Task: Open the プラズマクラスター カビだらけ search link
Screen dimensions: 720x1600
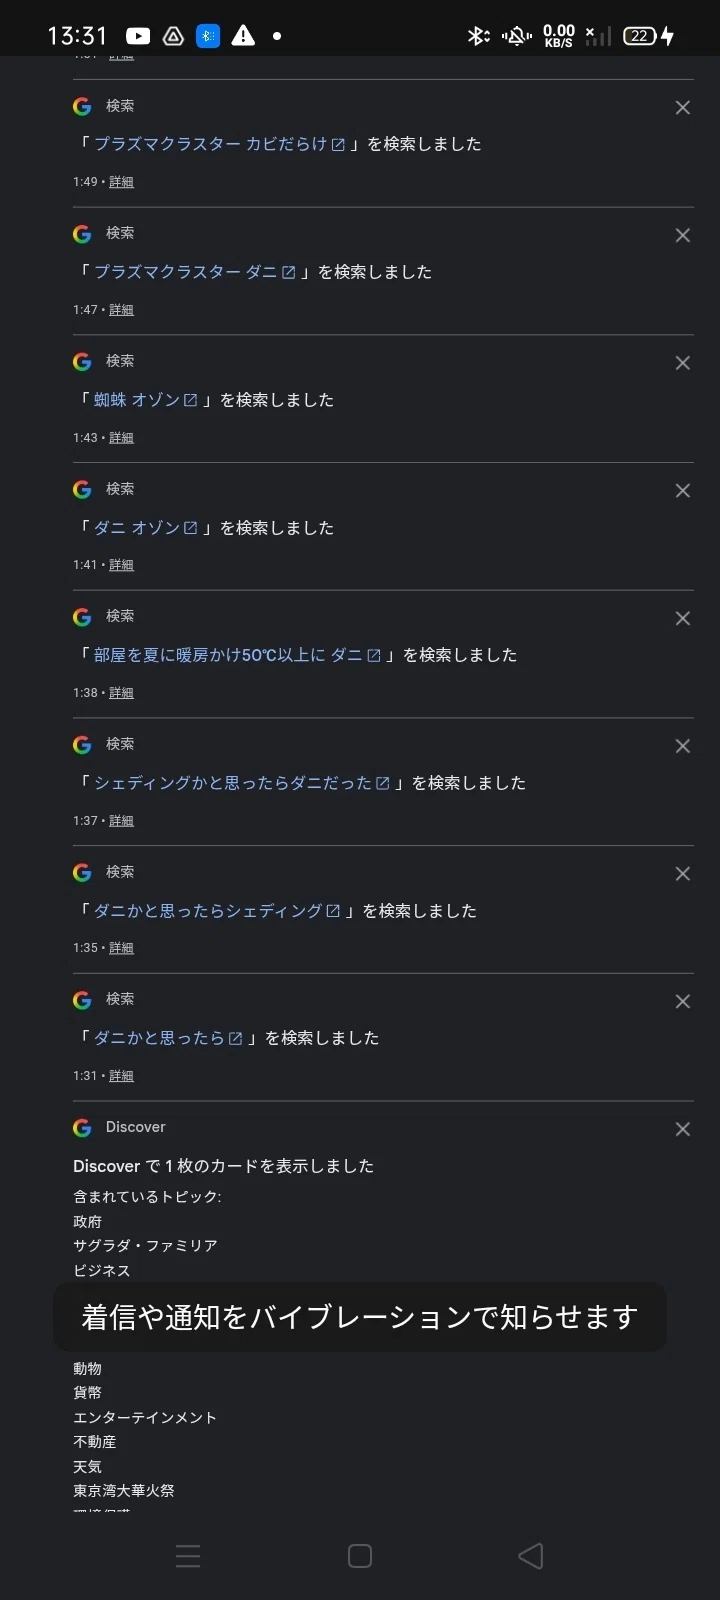Action: pyautogui.click(x=219, y=144)
